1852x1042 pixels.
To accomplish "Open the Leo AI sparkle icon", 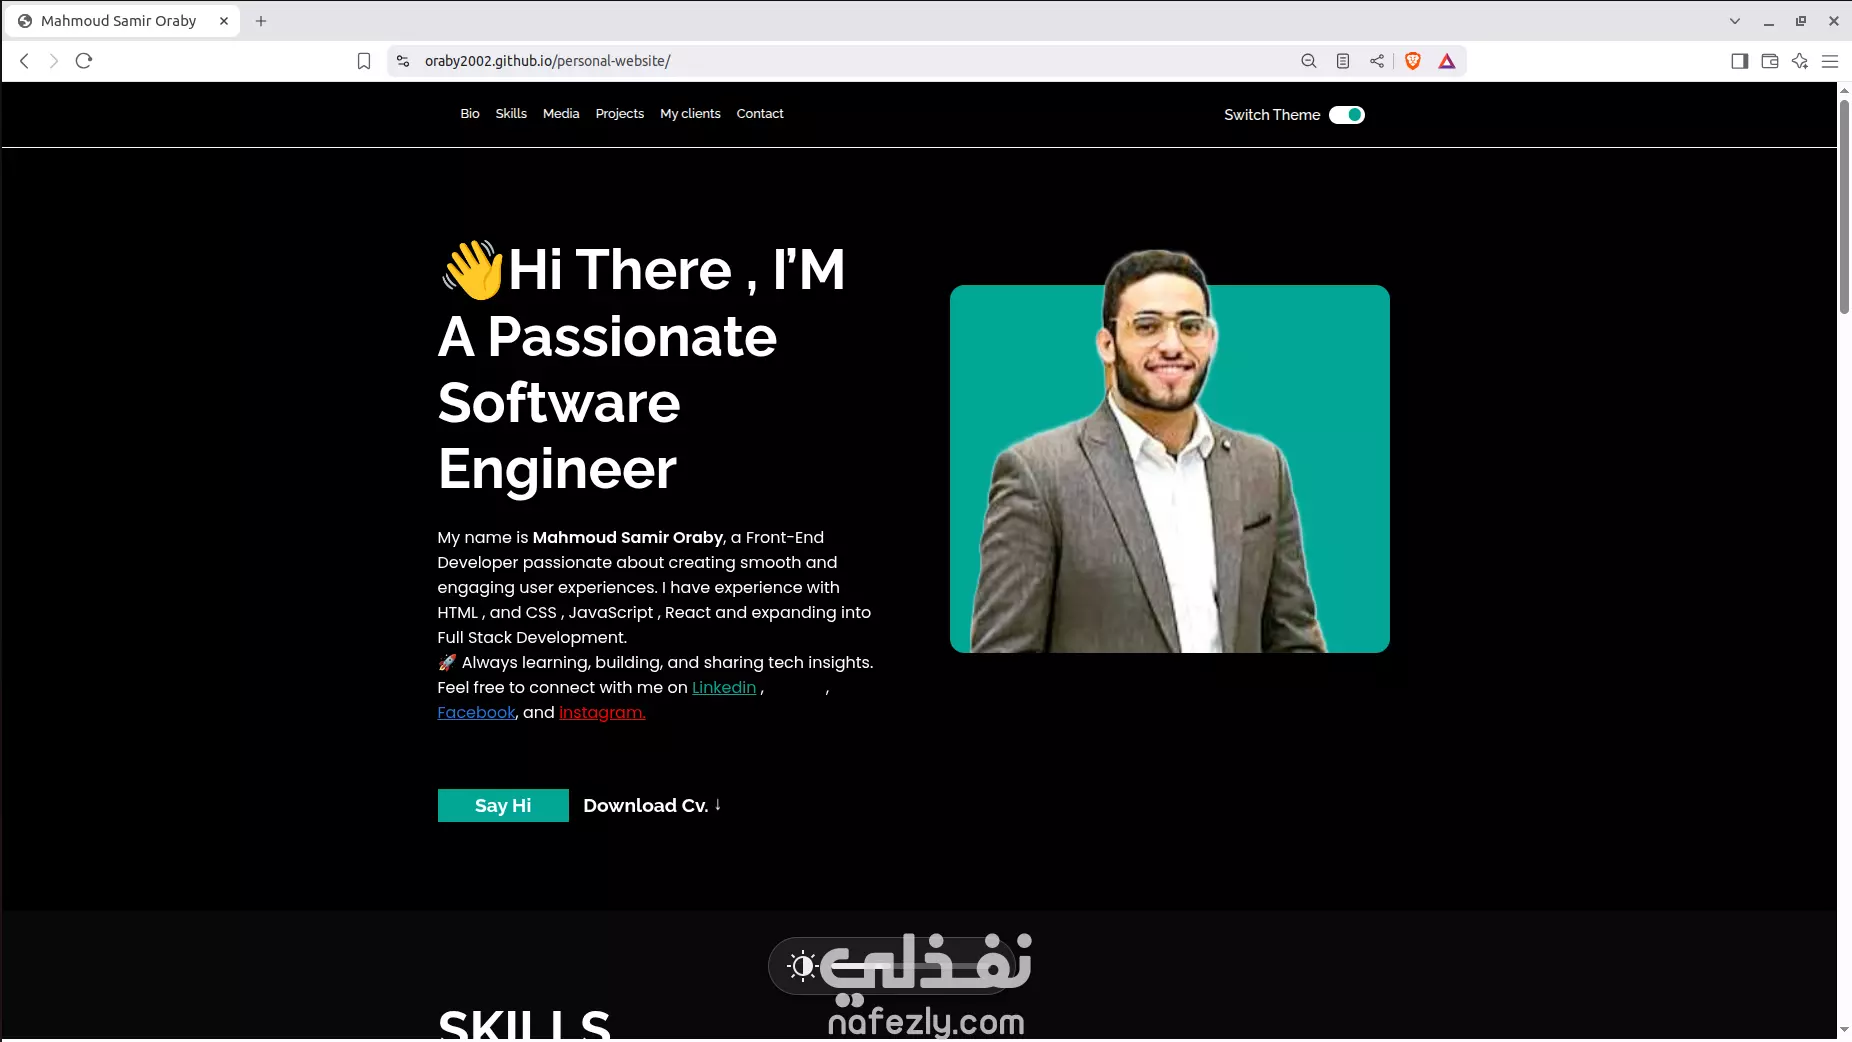I will (1800, 61).
